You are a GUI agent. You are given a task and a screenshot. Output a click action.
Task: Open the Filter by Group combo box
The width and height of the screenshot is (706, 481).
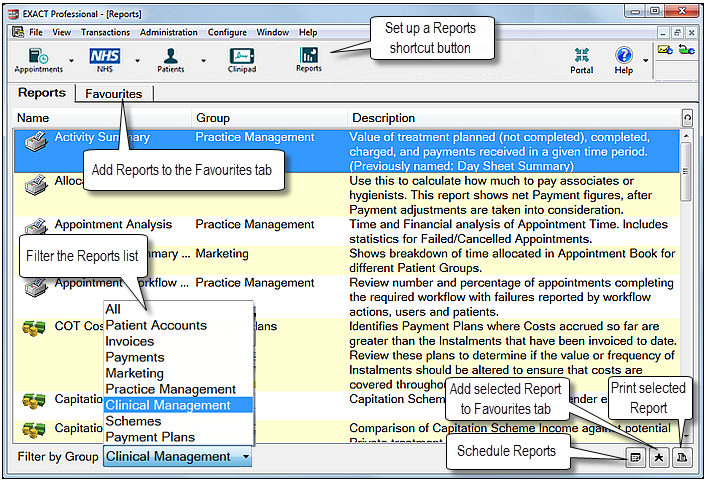coord(177,457)
